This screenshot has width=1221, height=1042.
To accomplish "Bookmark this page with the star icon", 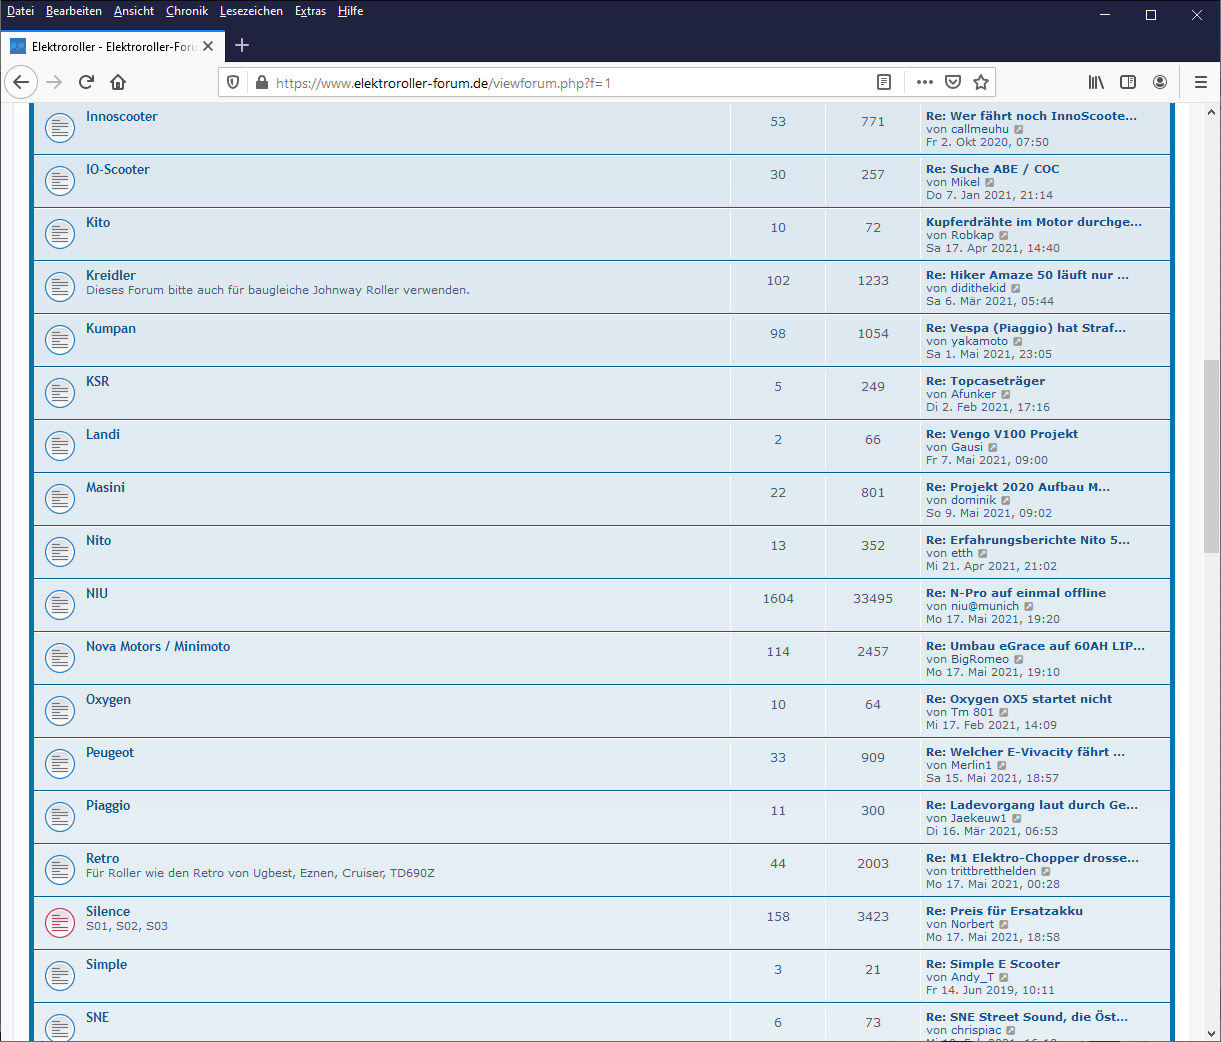I will coord(981,82).
